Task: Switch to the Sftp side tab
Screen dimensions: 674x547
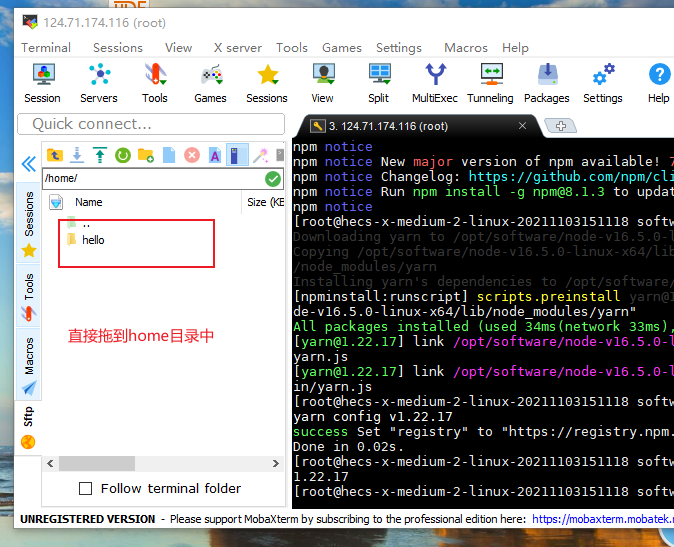Action: (28, 428)
